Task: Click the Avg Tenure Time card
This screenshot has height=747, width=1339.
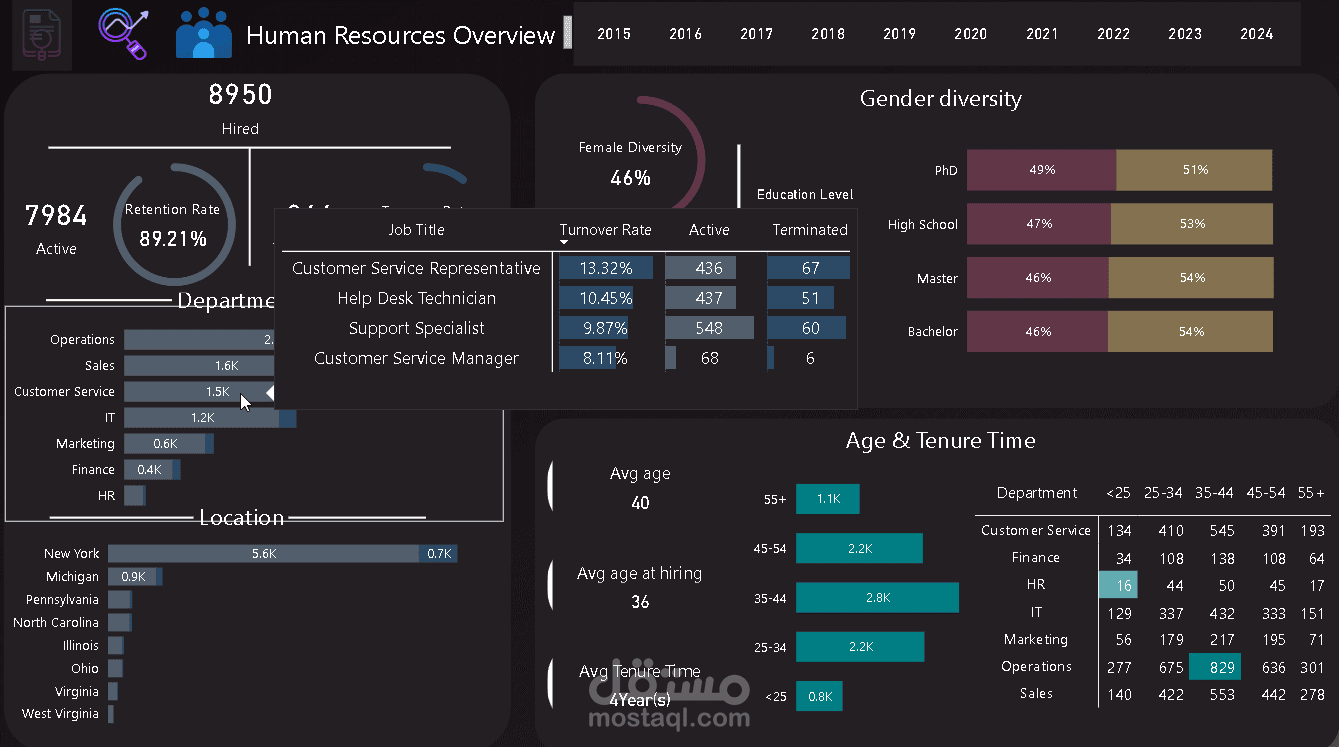Action: 642,682
